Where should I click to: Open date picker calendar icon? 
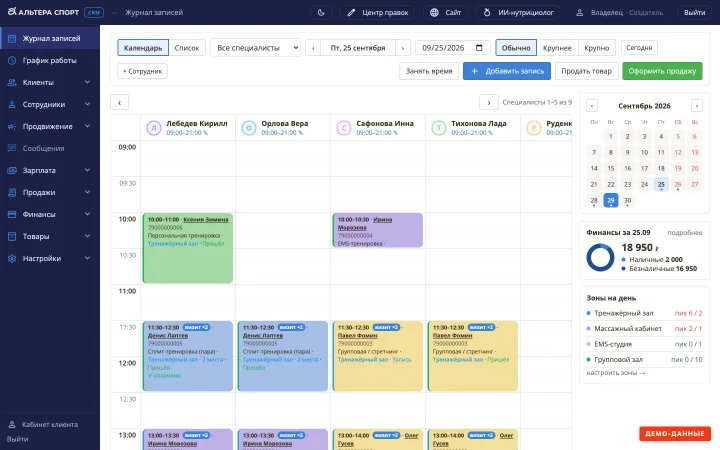tap(479, 48)
